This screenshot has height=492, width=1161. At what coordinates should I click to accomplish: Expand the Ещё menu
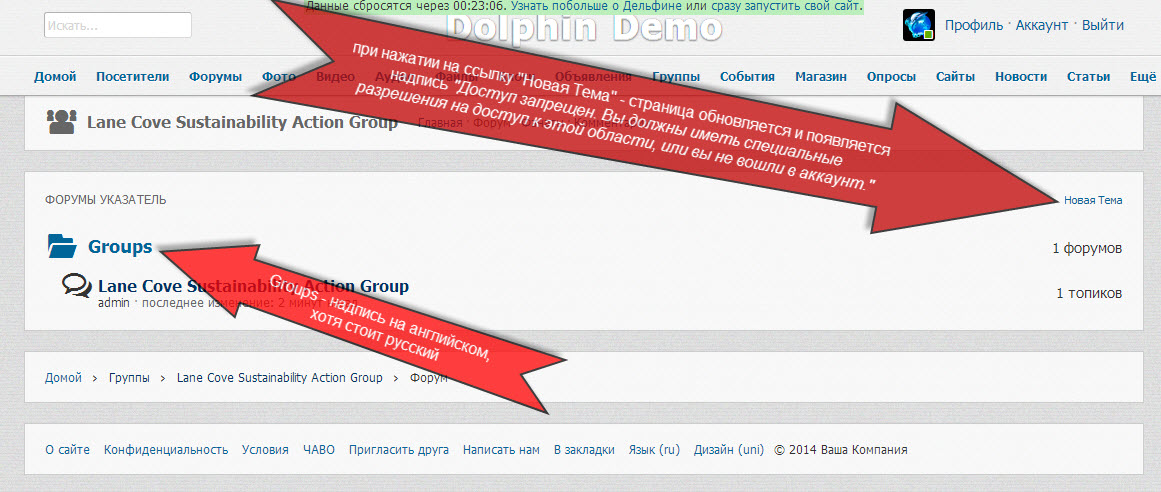coord(1143,76)
